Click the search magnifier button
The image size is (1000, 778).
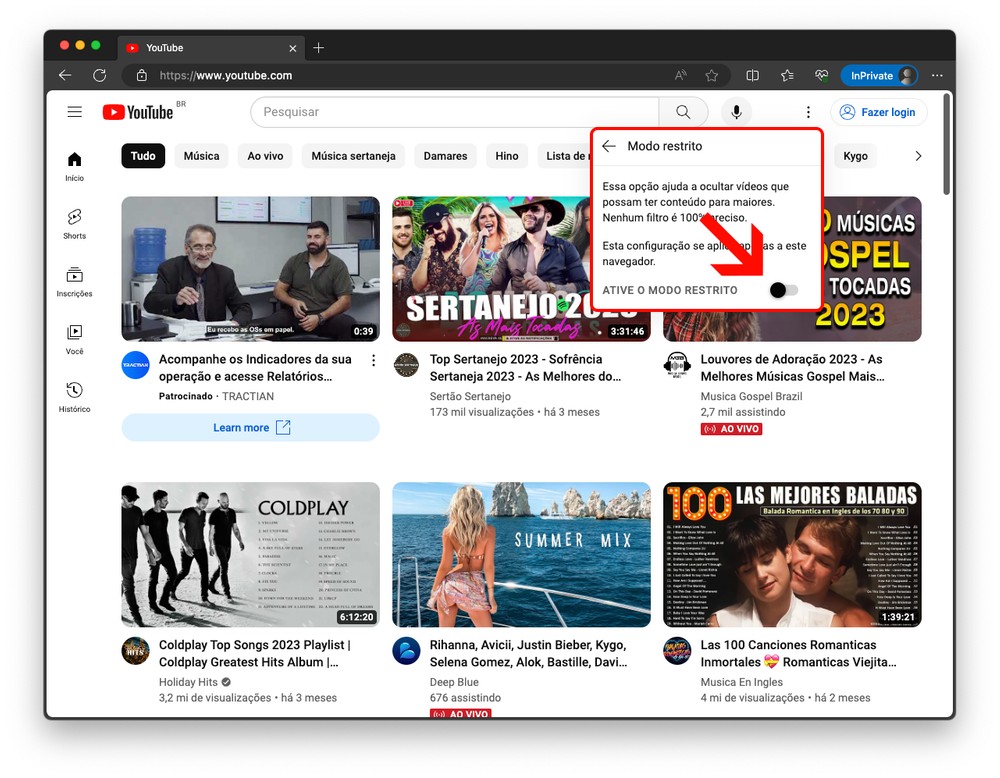pyautogui.click(x=683, y=112)
